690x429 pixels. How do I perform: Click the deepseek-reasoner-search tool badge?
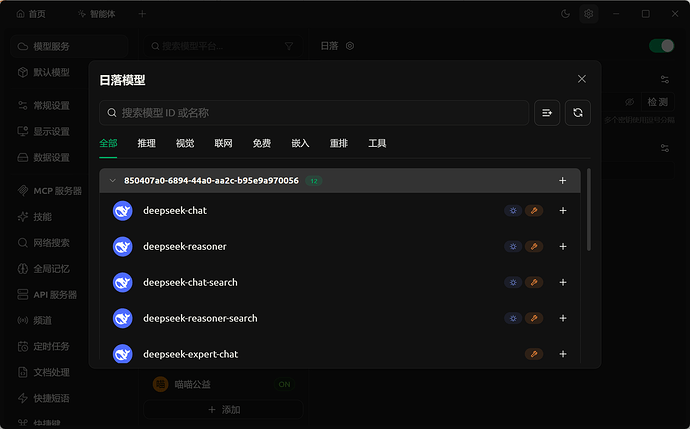tap(534, 318)
